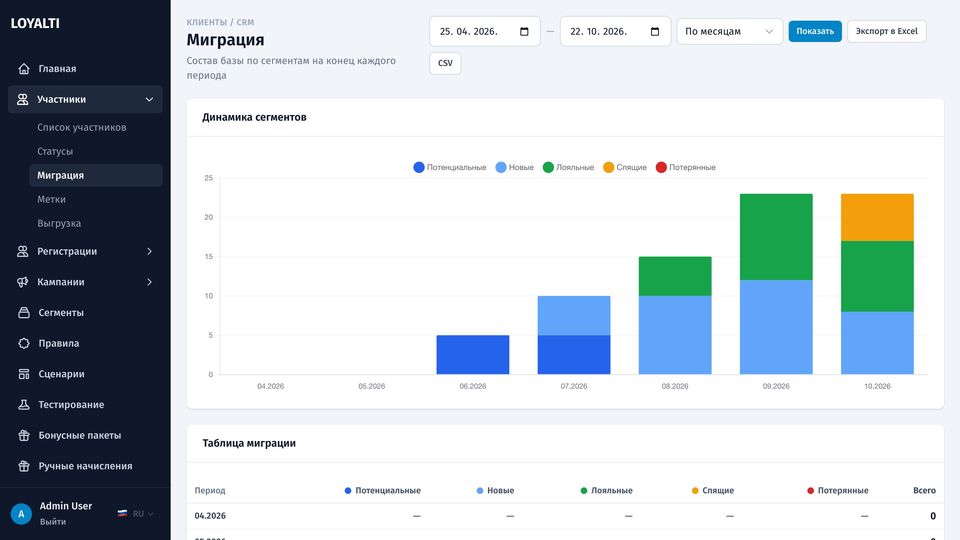Viewport: 960px width, 540px height.
Task: Click the Регистрации sidebar icon
Action: 23,251
